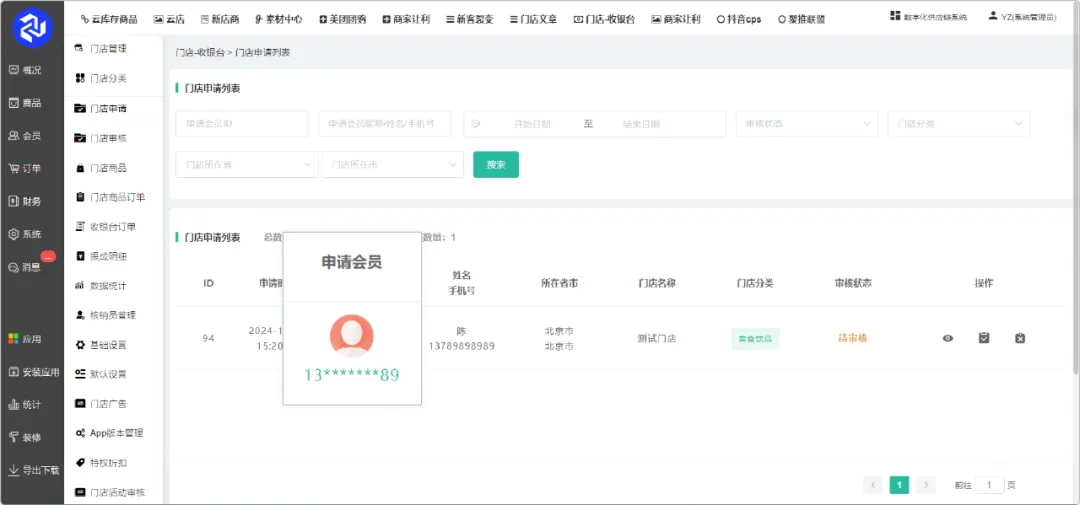Open 门店商品订单 in the submenu

point(110,198)
